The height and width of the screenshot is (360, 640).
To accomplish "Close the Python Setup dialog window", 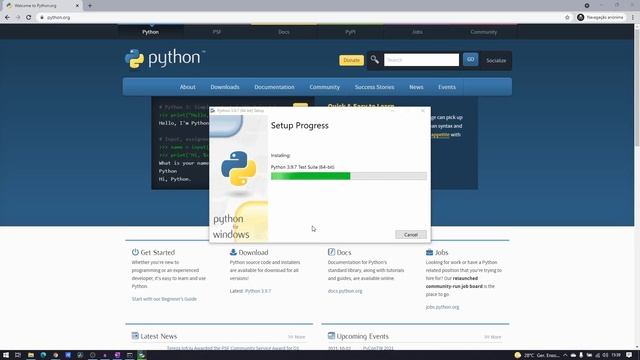I will (x=423, y=111).
